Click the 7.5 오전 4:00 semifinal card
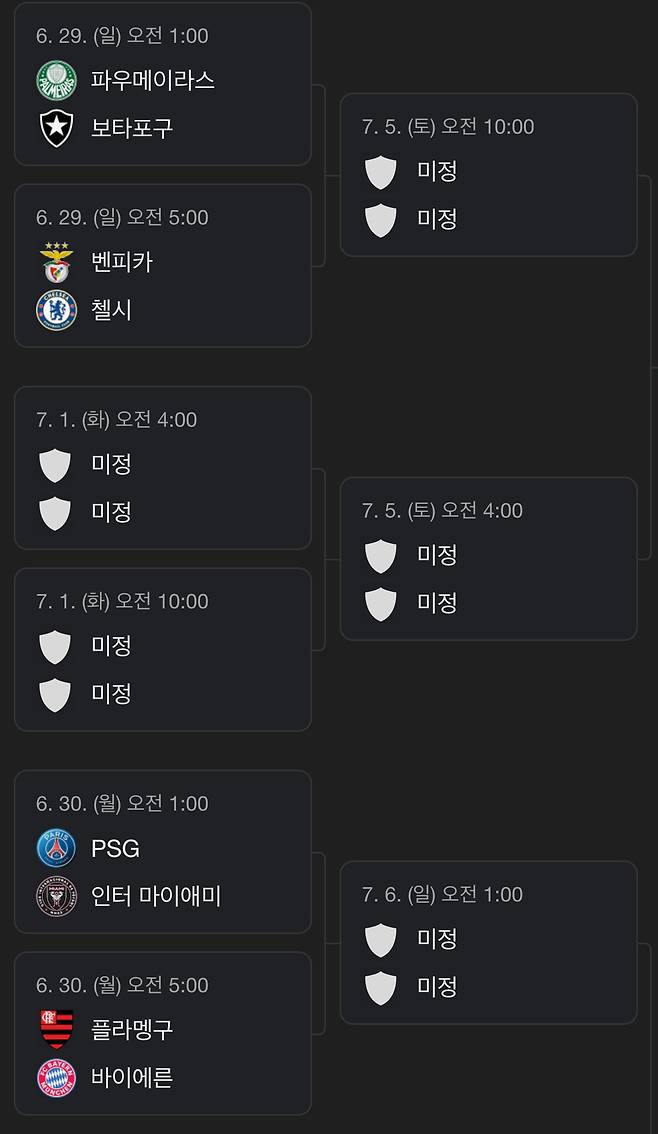This screenshot has width=658, height=1134. click(x=488, y=558)
